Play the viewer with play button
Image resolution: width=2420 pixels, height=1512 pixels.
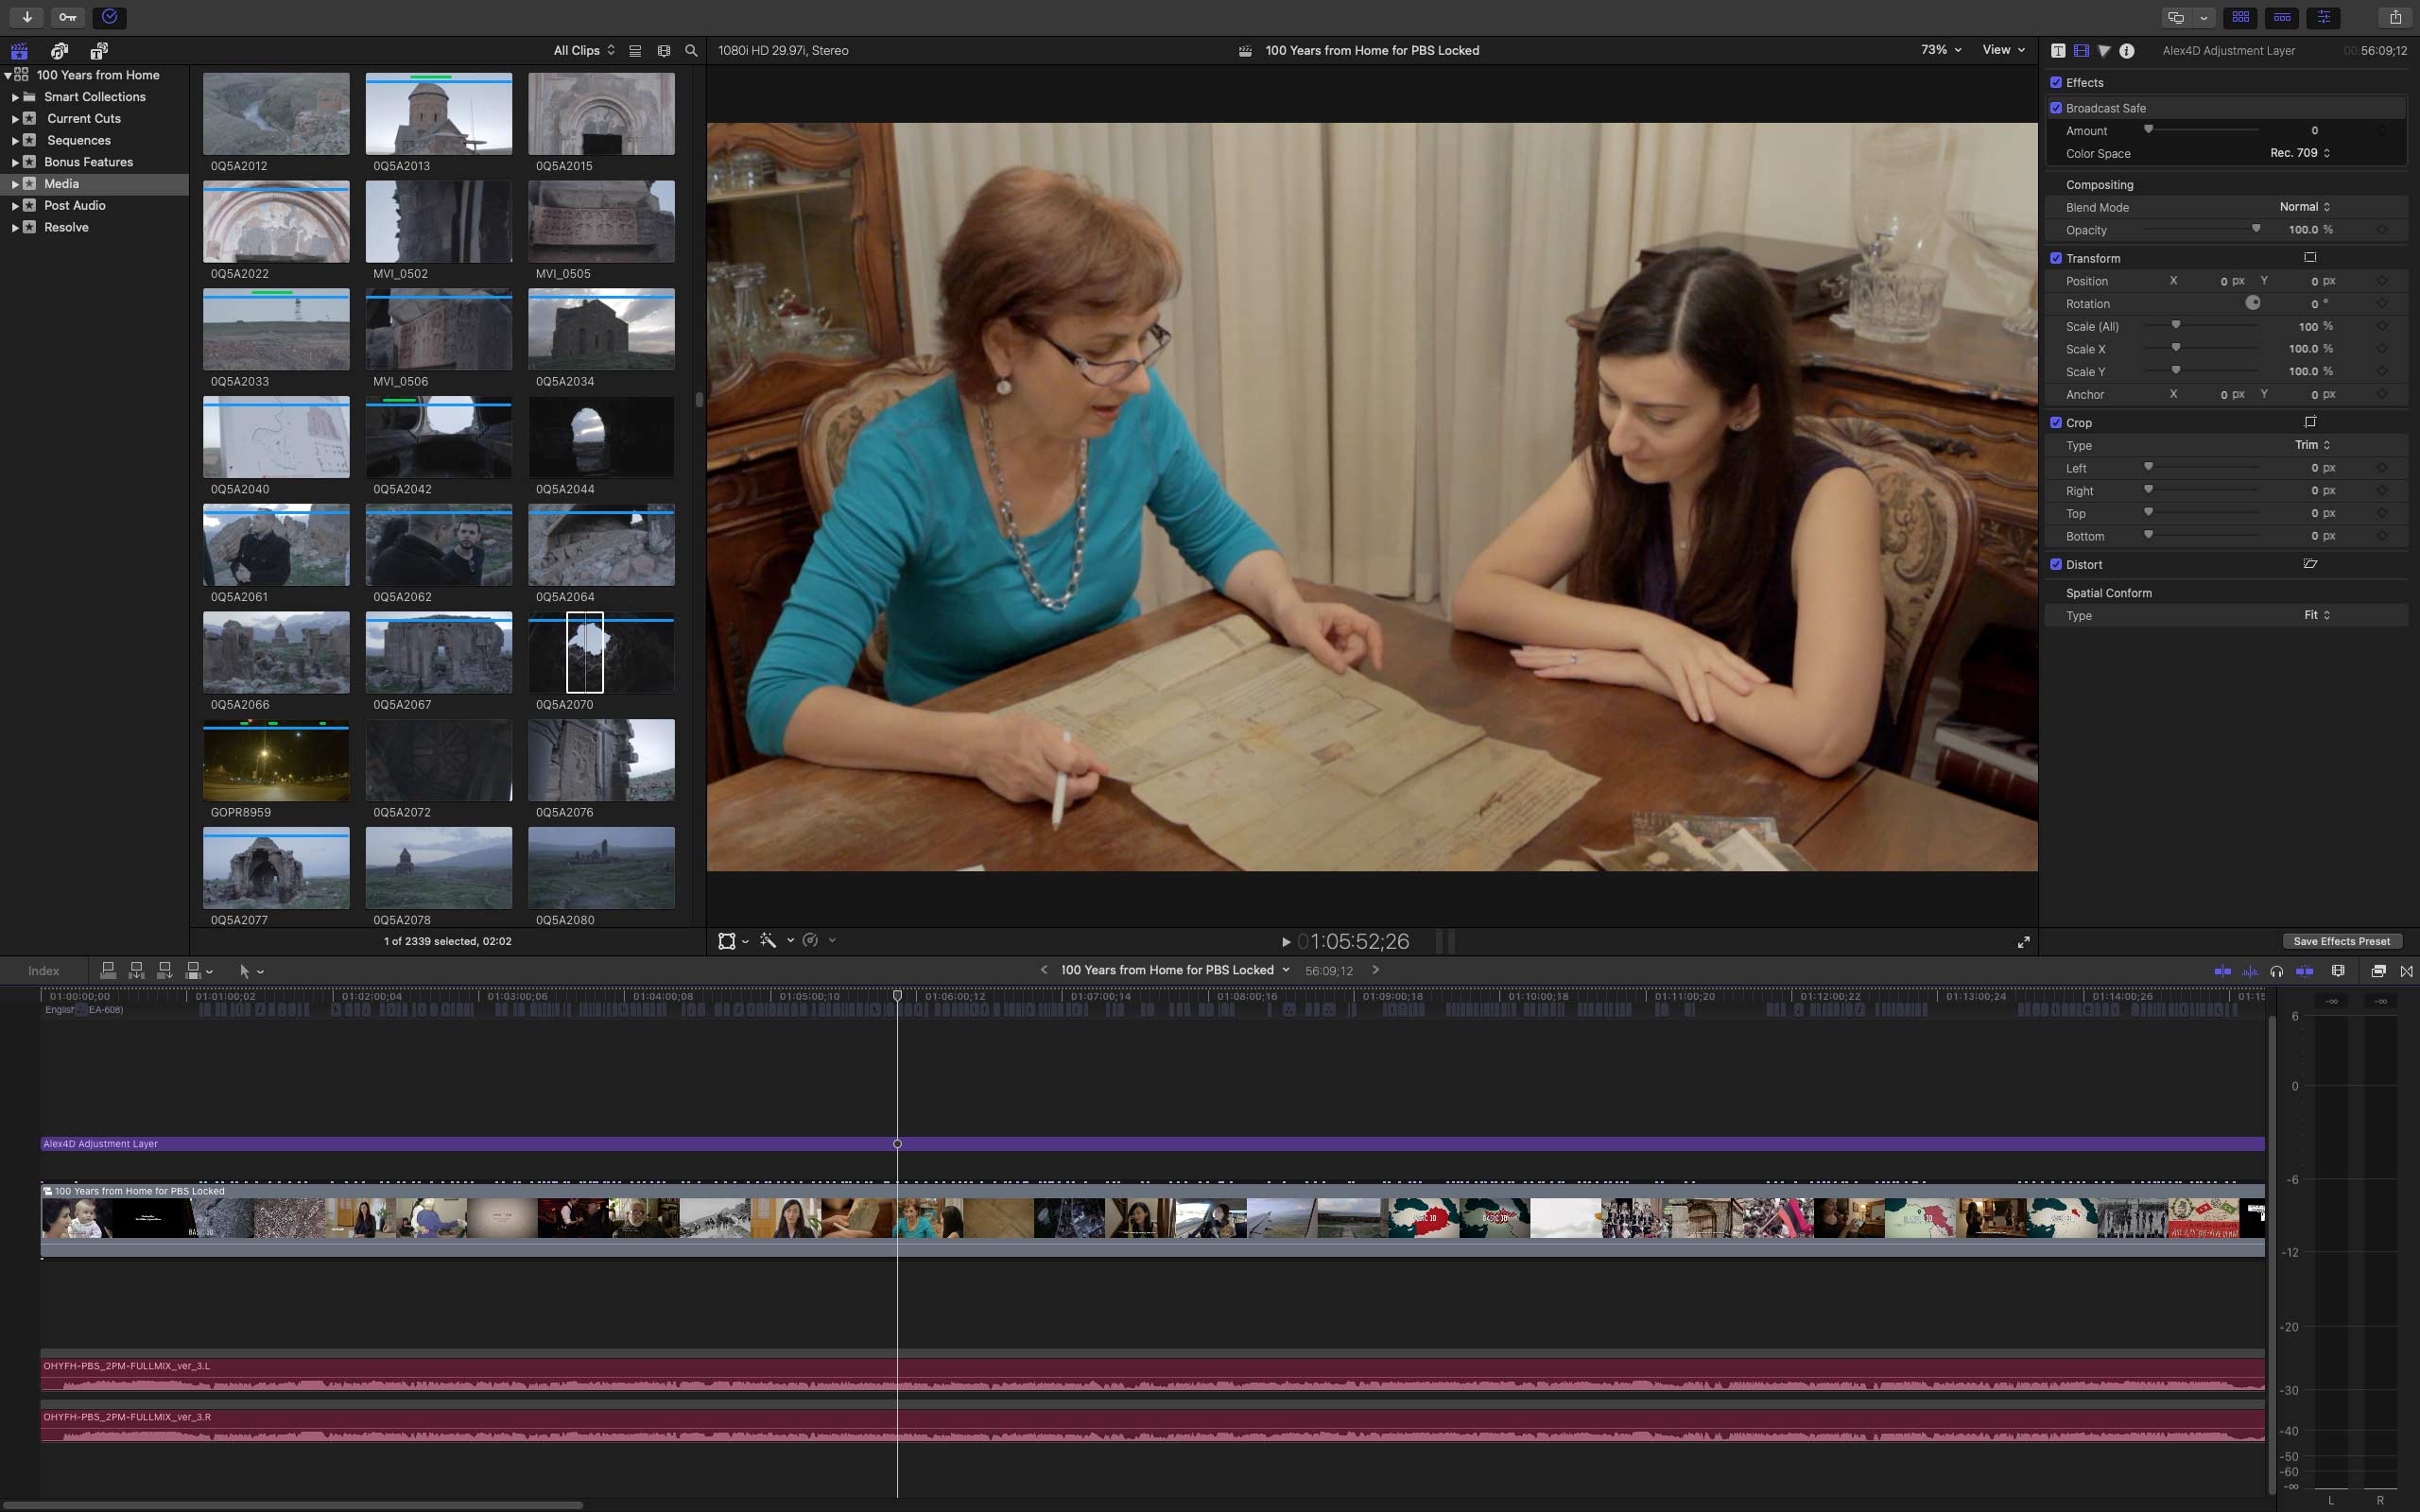tap(1286, 942)
